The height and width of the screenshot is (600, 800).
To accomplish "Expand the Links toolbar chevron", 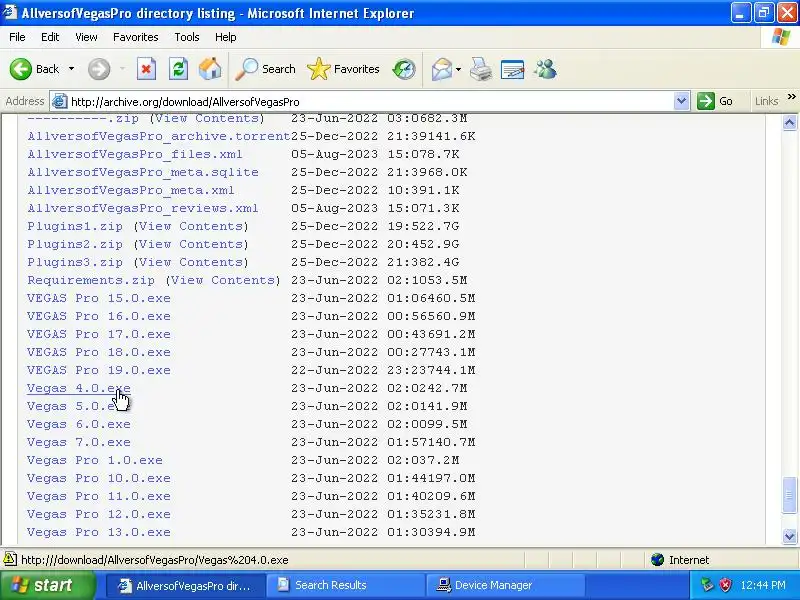I will point(791,96).
